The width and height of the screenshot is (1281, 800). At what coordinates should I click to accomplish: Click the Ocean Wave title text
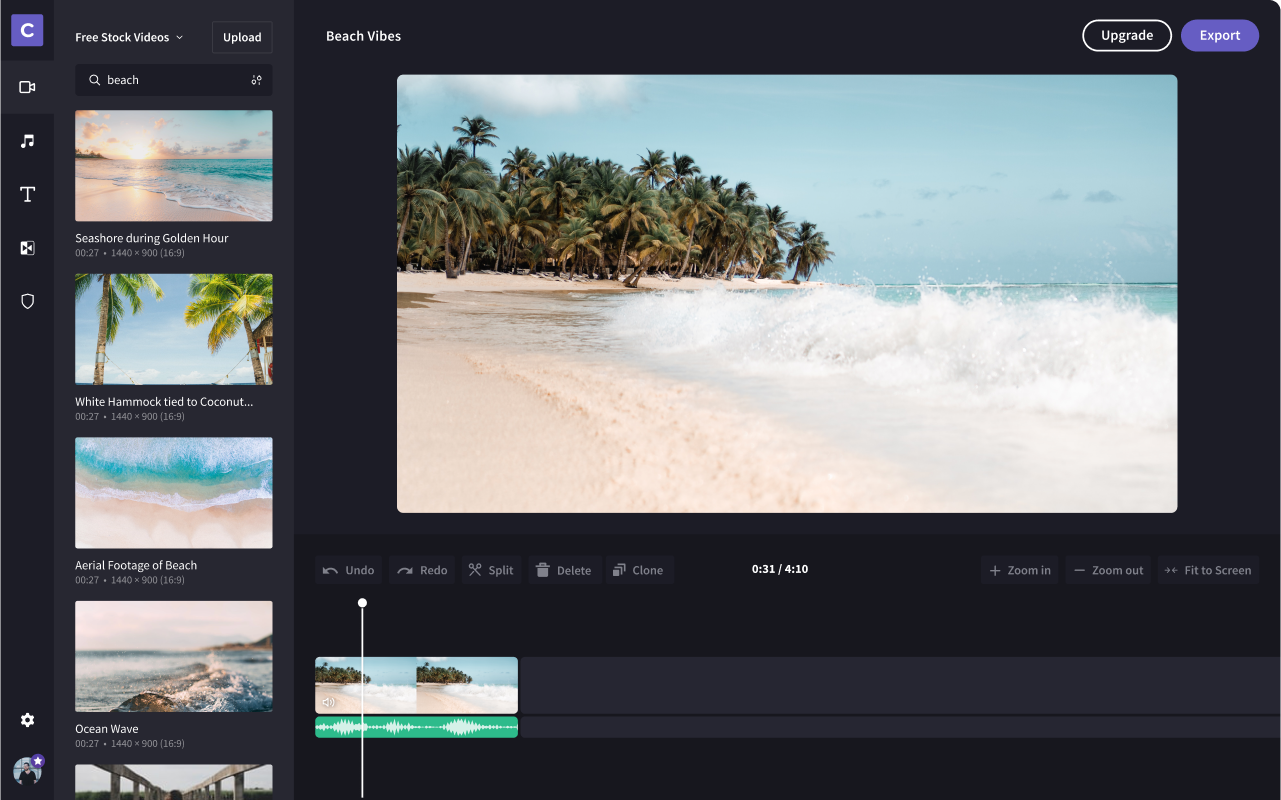pyautogui.click(x=107, y=729)
